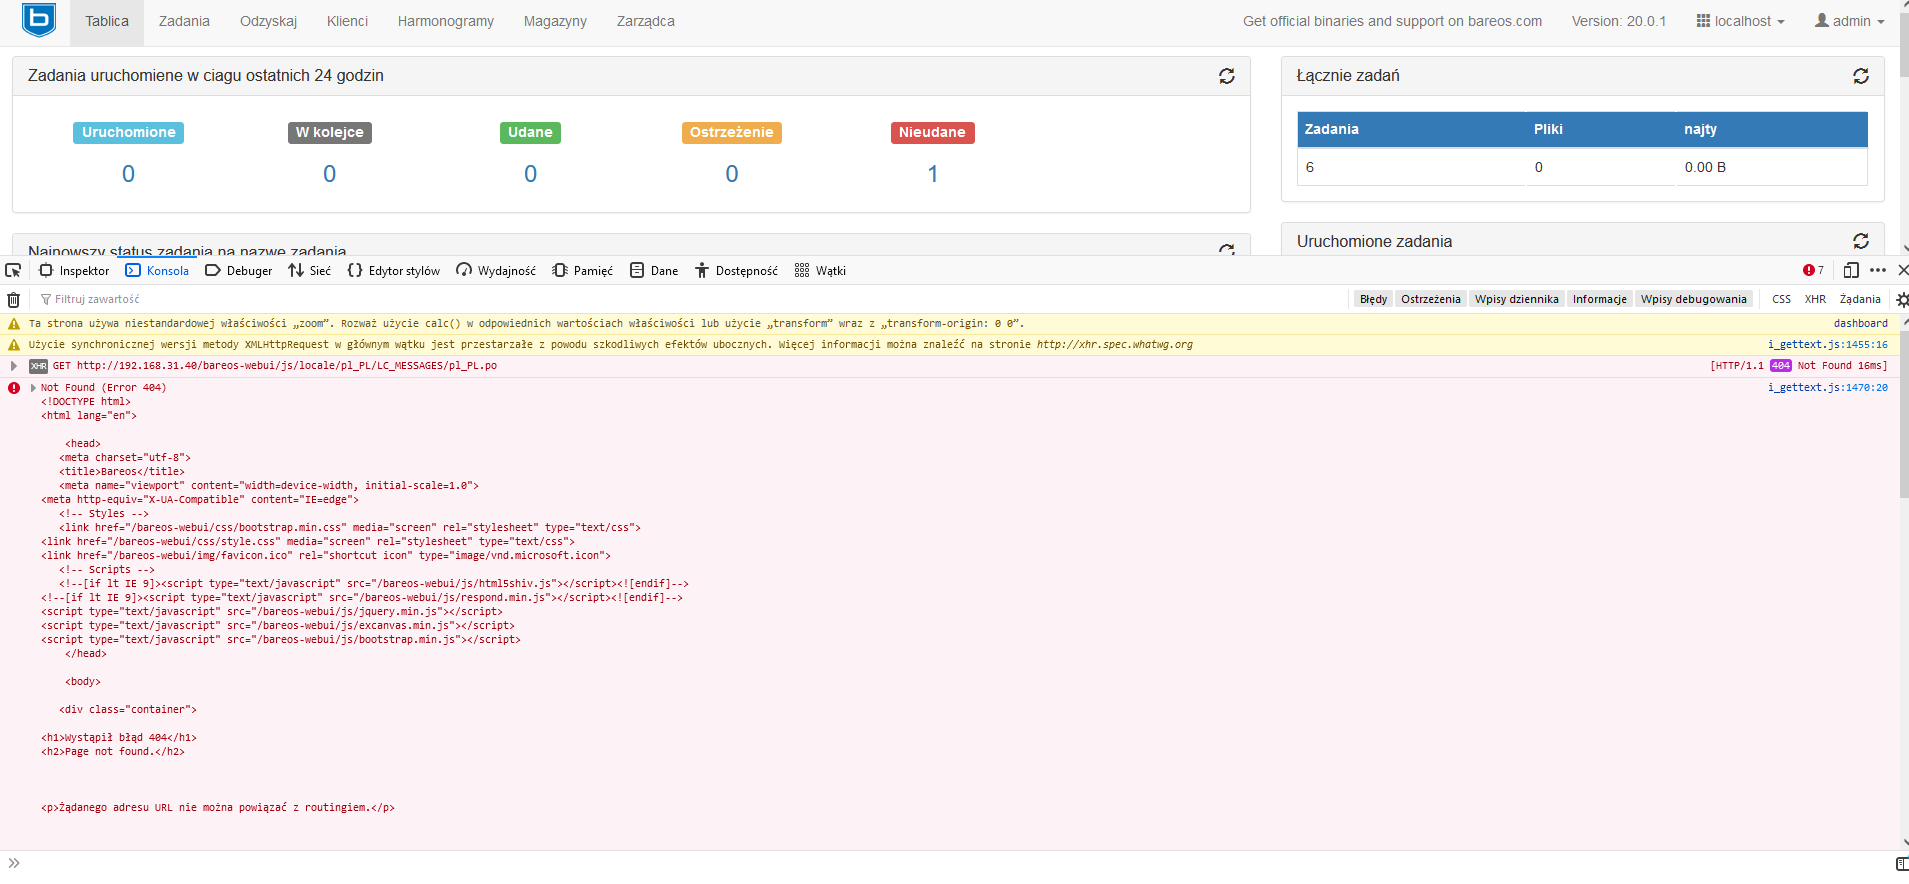The width and height of the screenshot is (1909, 884).
Task: Open the admin user dropdown
Action: click(x=1849, y=21)
